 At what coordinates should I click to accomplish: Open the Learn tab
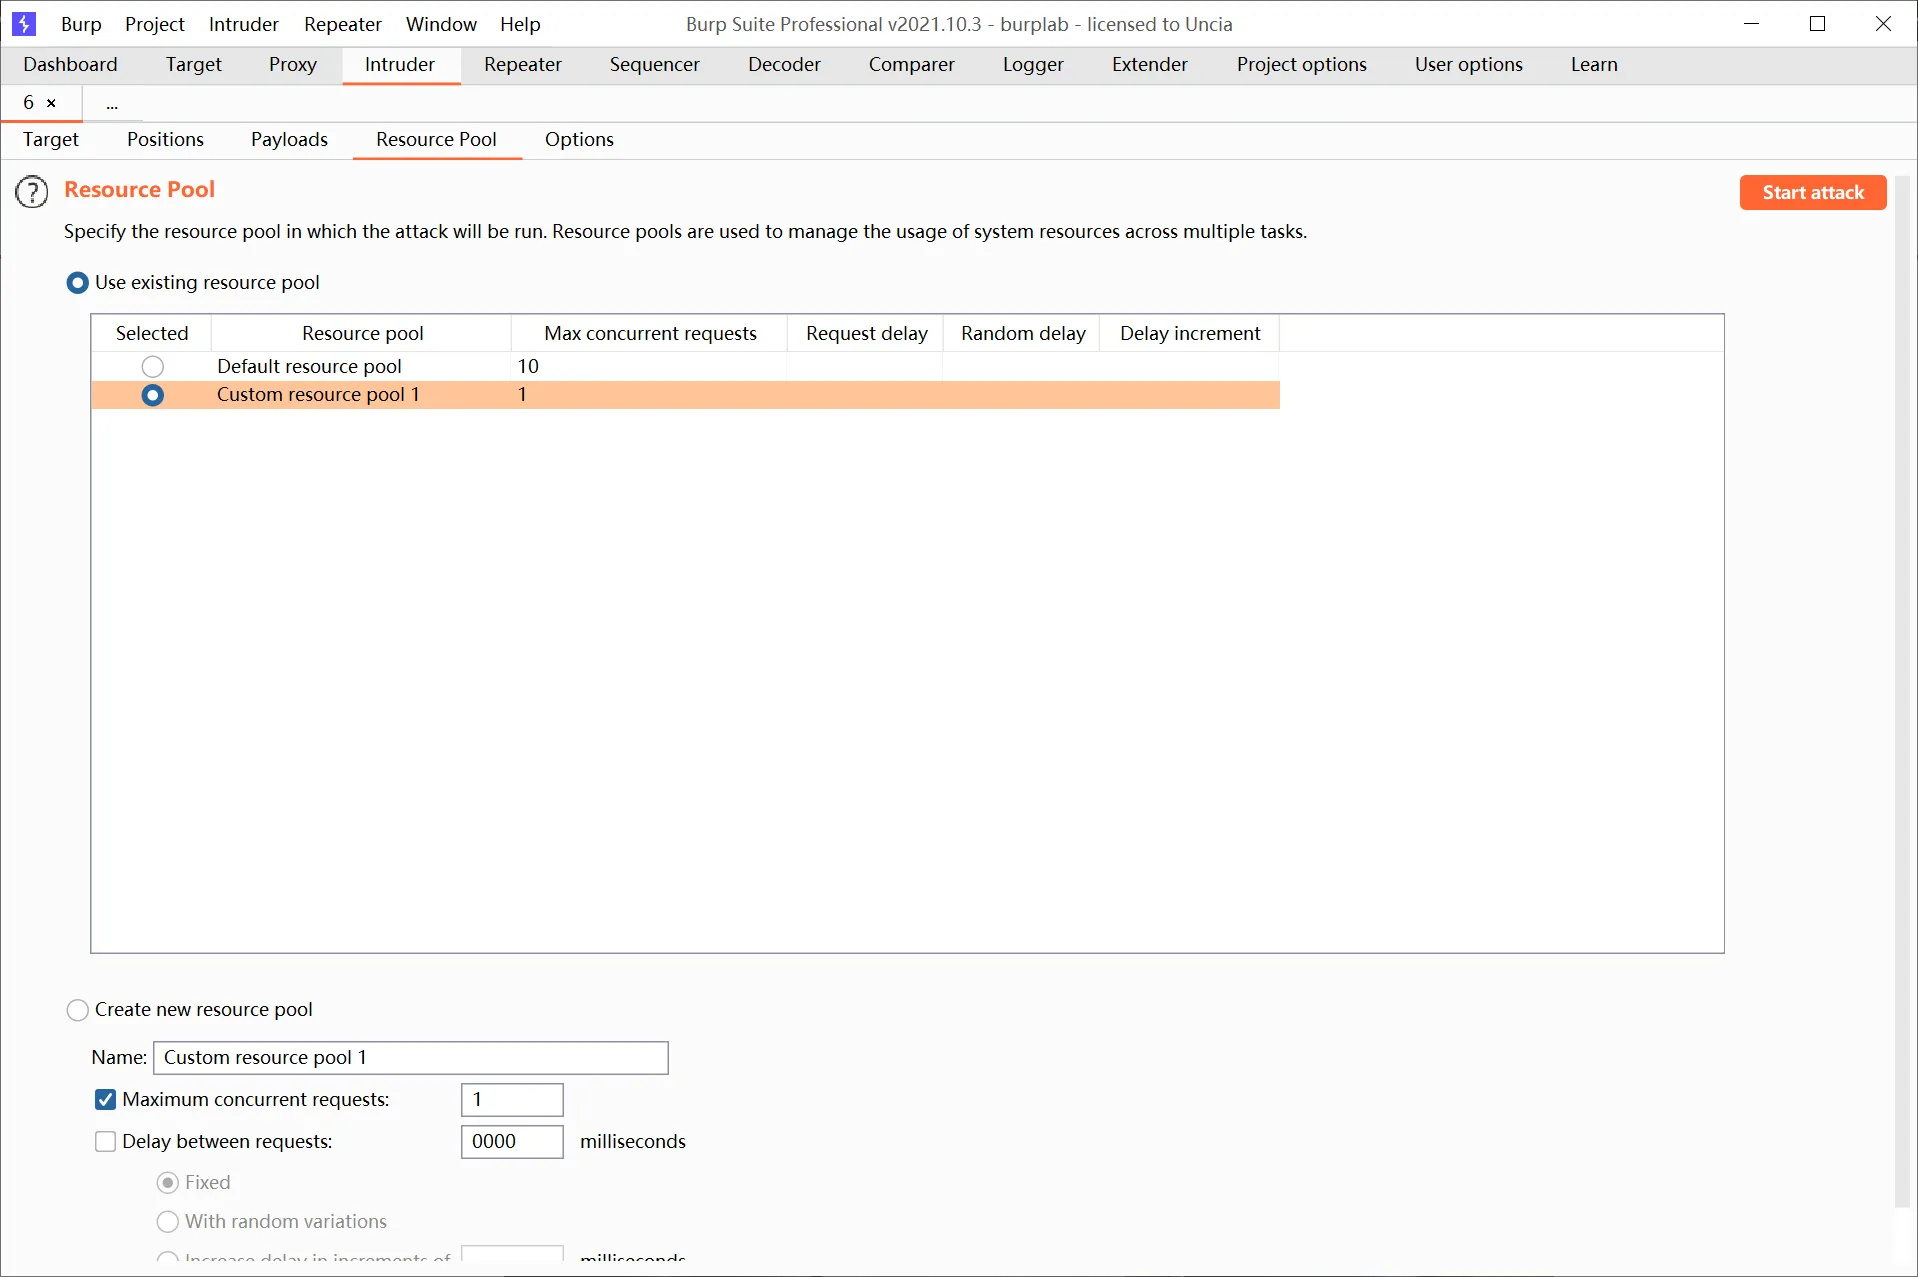click(1594, 65)
